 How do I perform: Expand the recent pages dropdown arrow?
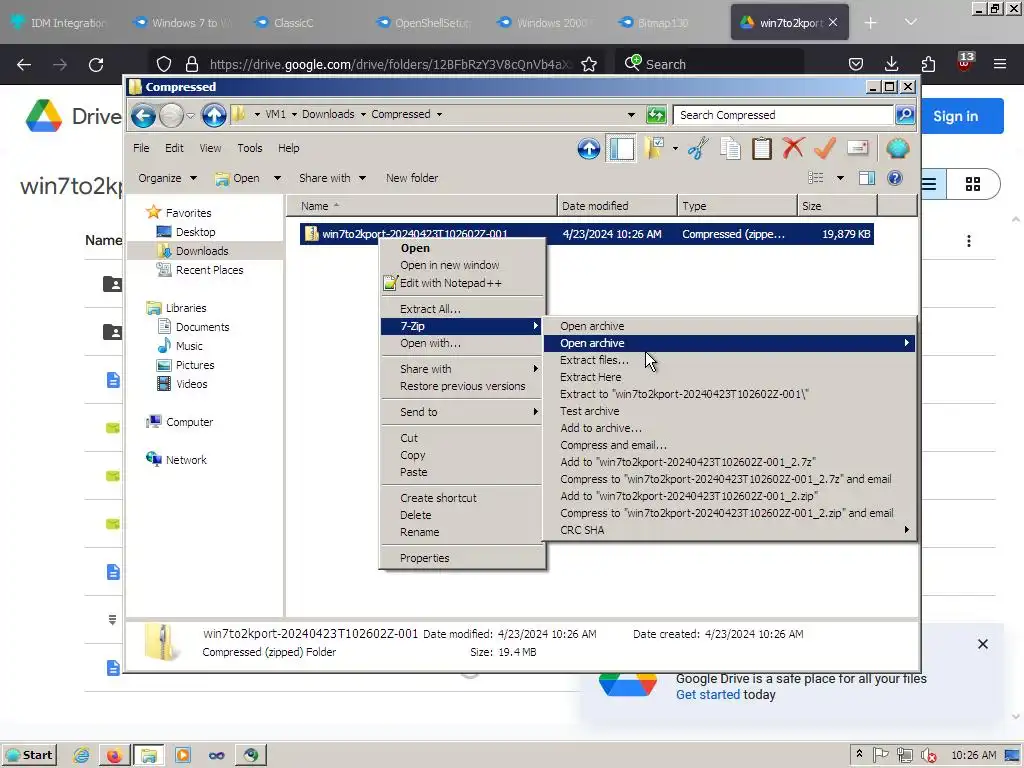tap(190, 116)
